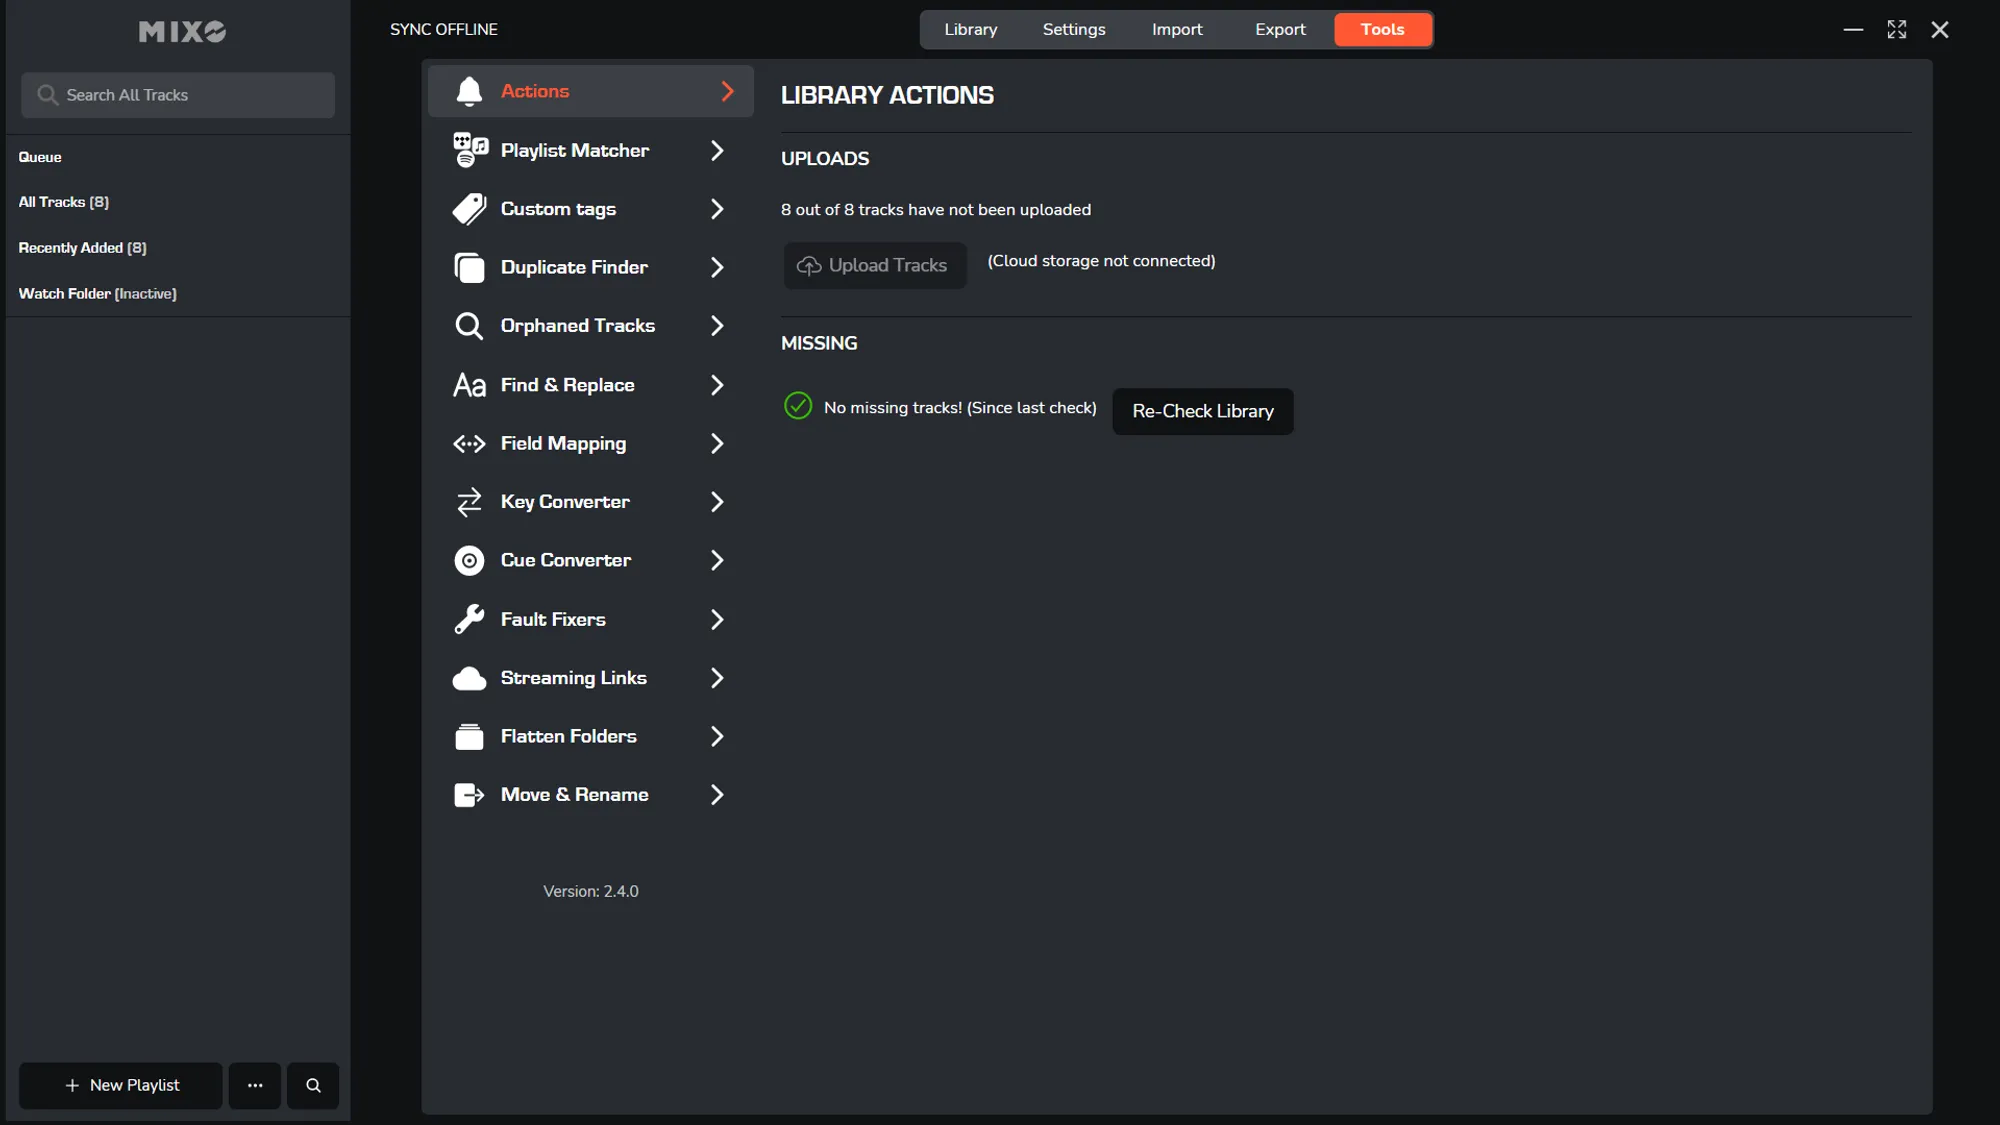Click the Streaming Links cloud icon

coord(469,678)
